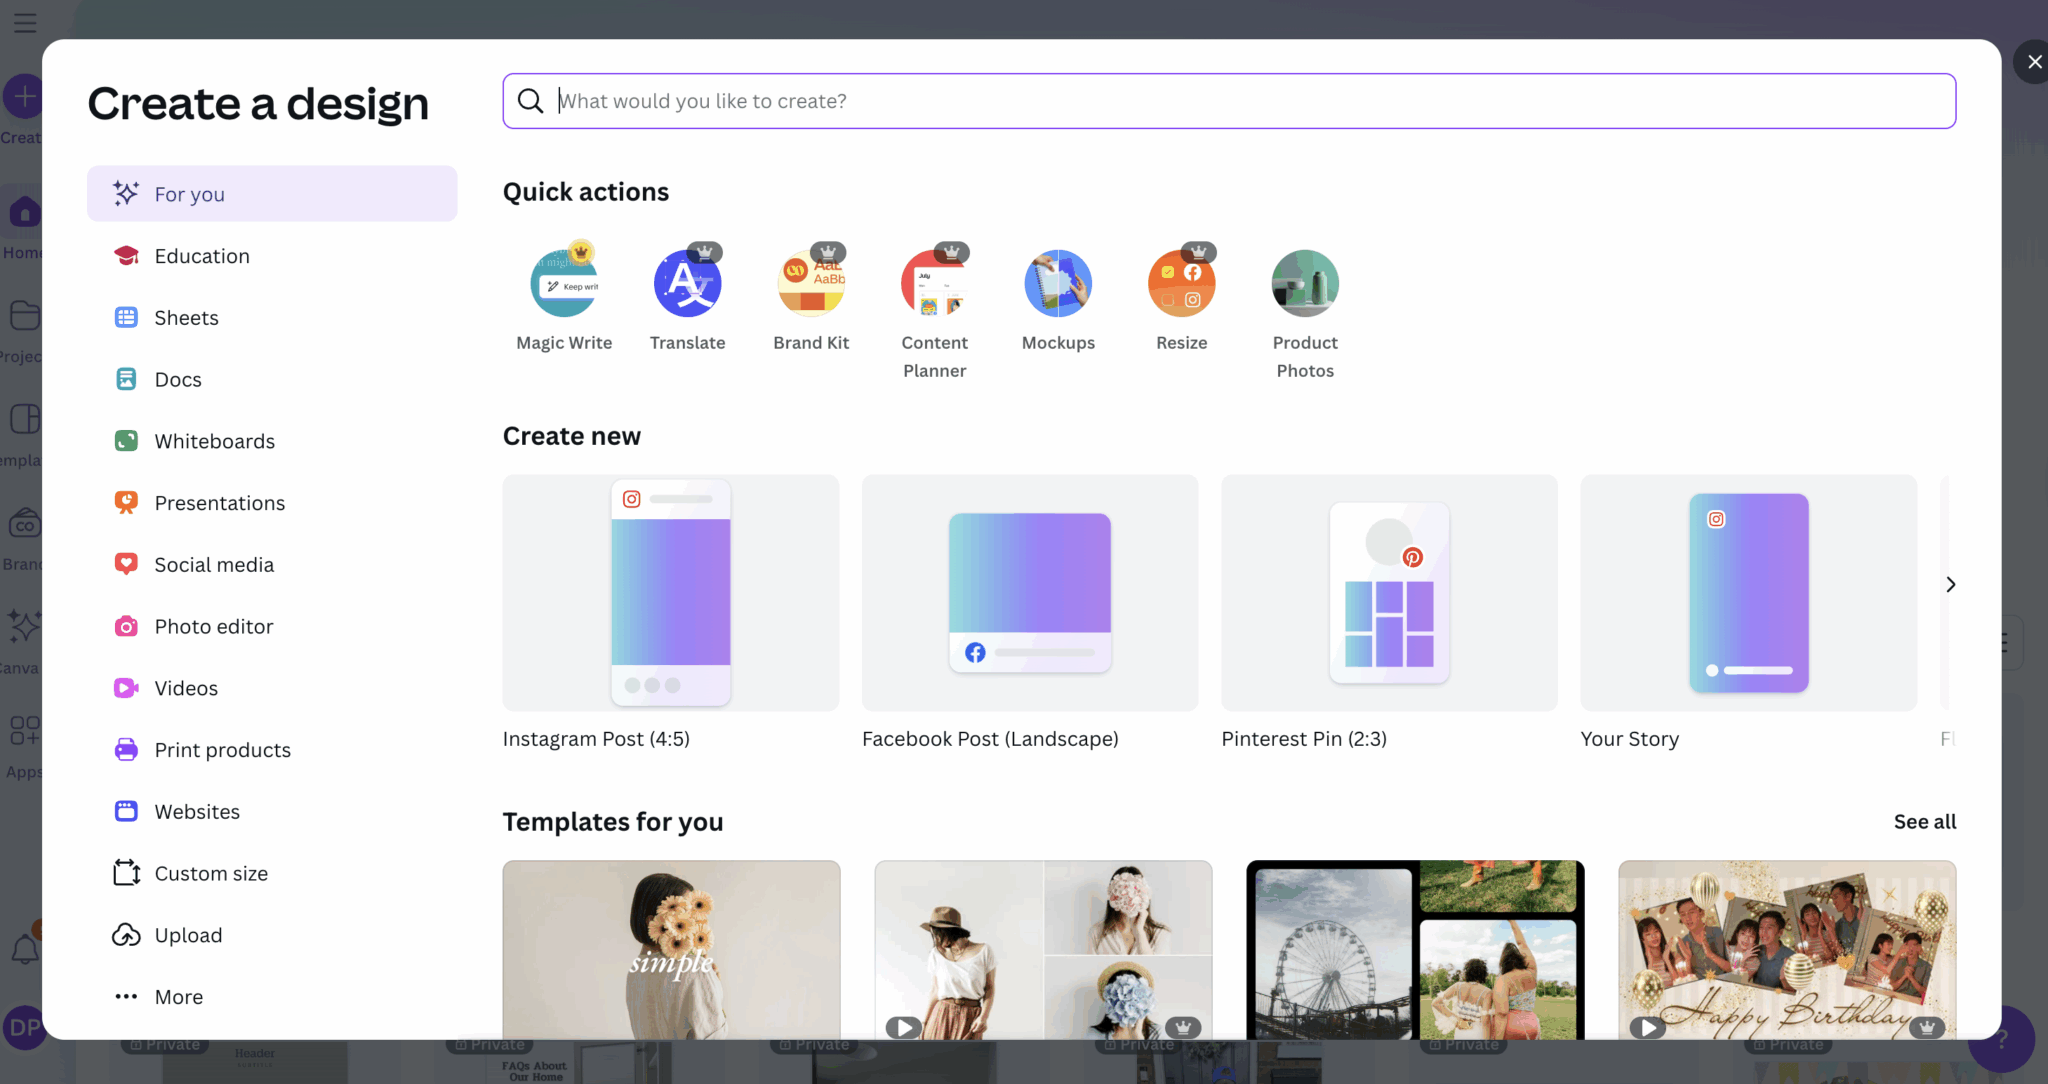
Task: Expand the More categories option
Action: [x=272, y=997]
